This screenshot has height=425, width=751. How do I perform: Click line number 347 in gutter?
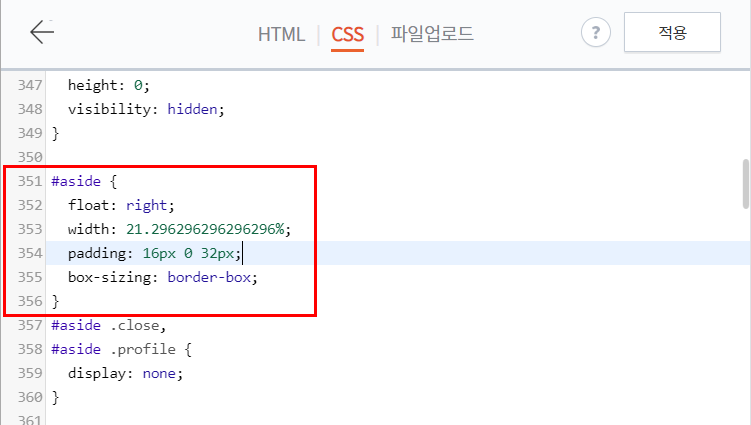pos(30,85)
